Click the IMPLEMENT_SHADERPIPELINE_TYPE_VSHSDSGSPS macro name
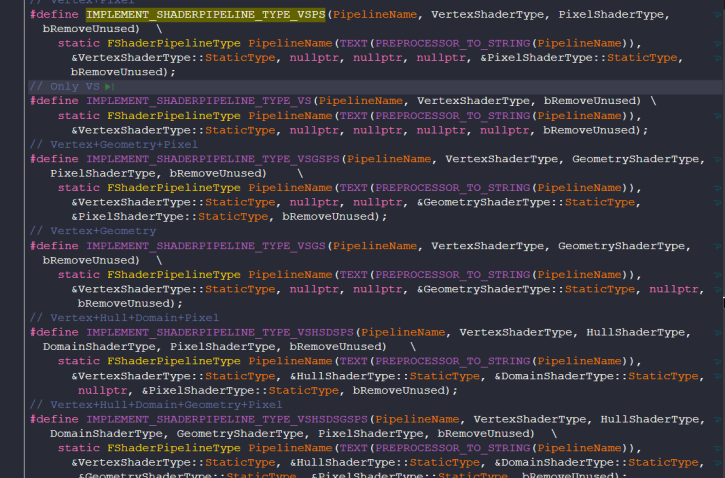 pyautogui.click(x=227, y=419)
